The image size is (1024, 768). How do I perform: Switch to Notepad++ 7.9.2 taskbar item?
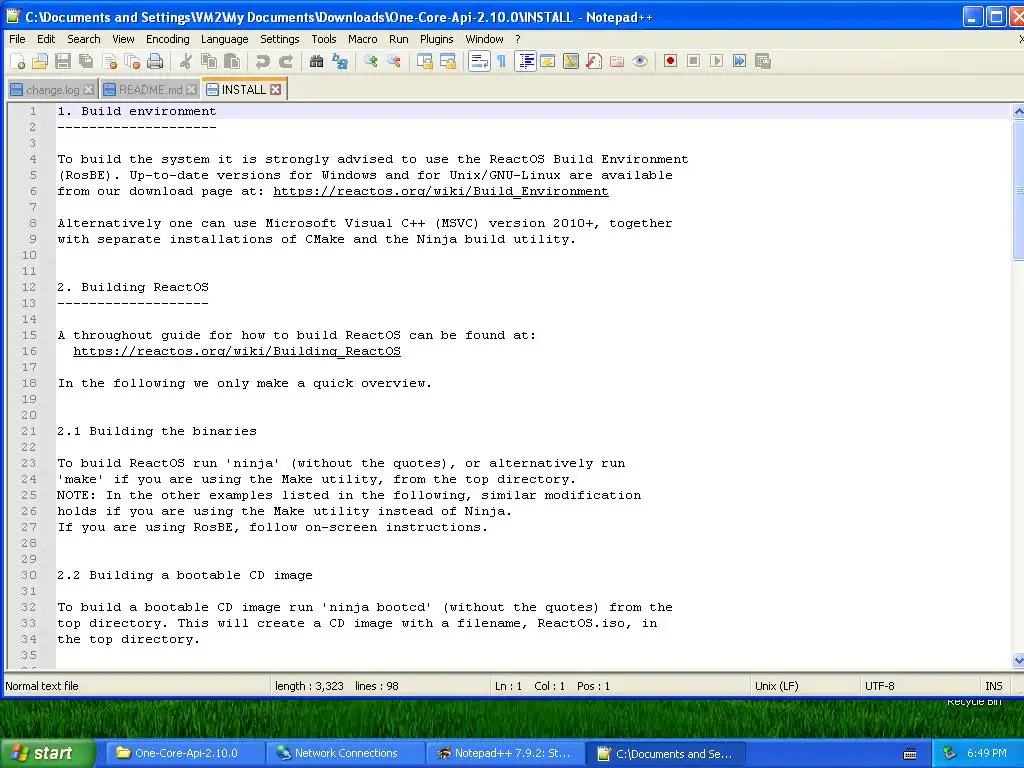[505, 753]
